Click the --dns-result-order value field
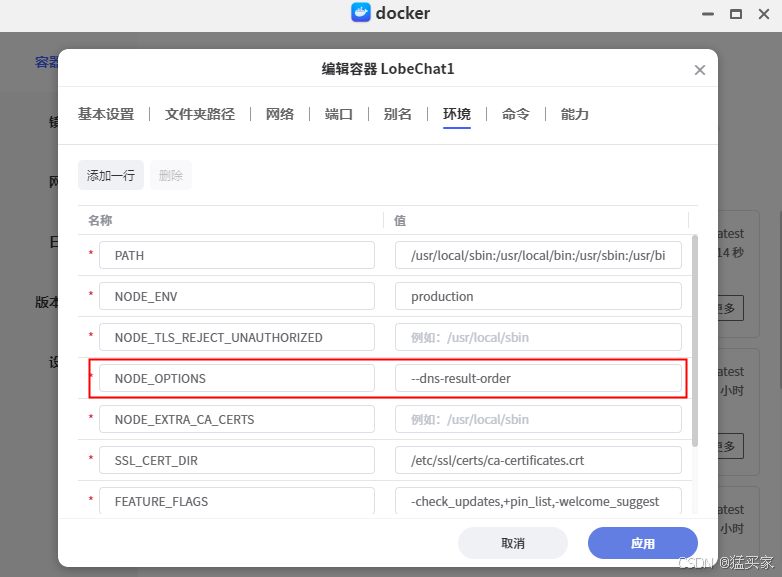The height and width of the screenshot is (577, 782). [538, 378]
